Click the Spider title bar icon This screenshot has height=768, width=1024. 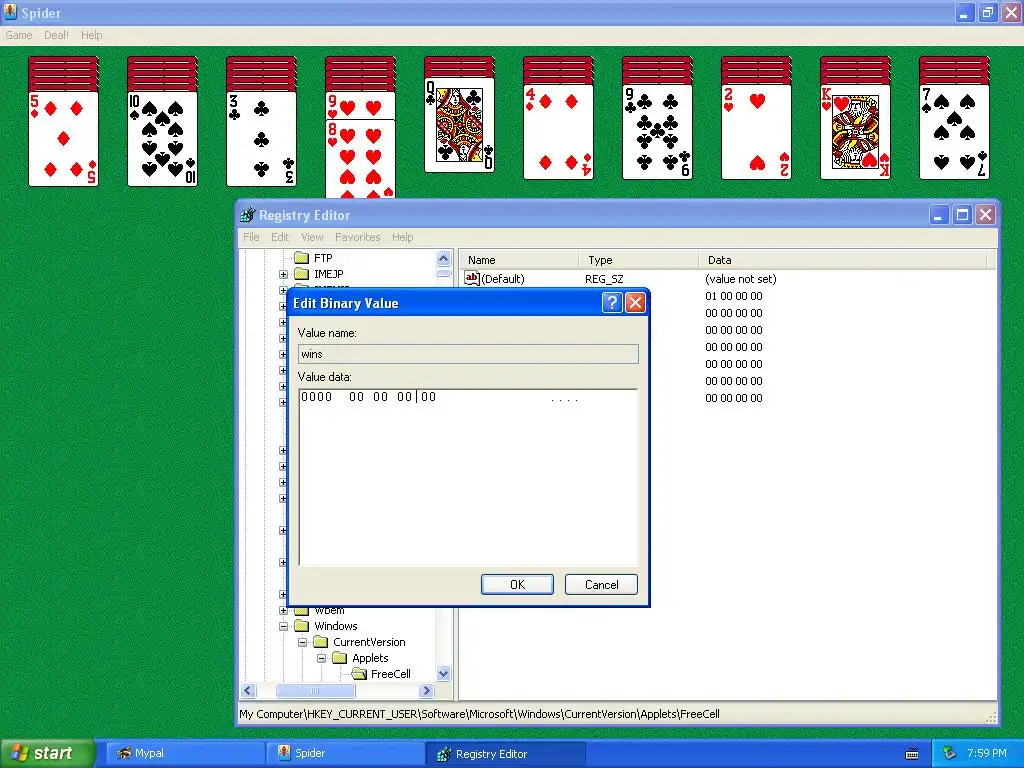pos(10,12)
